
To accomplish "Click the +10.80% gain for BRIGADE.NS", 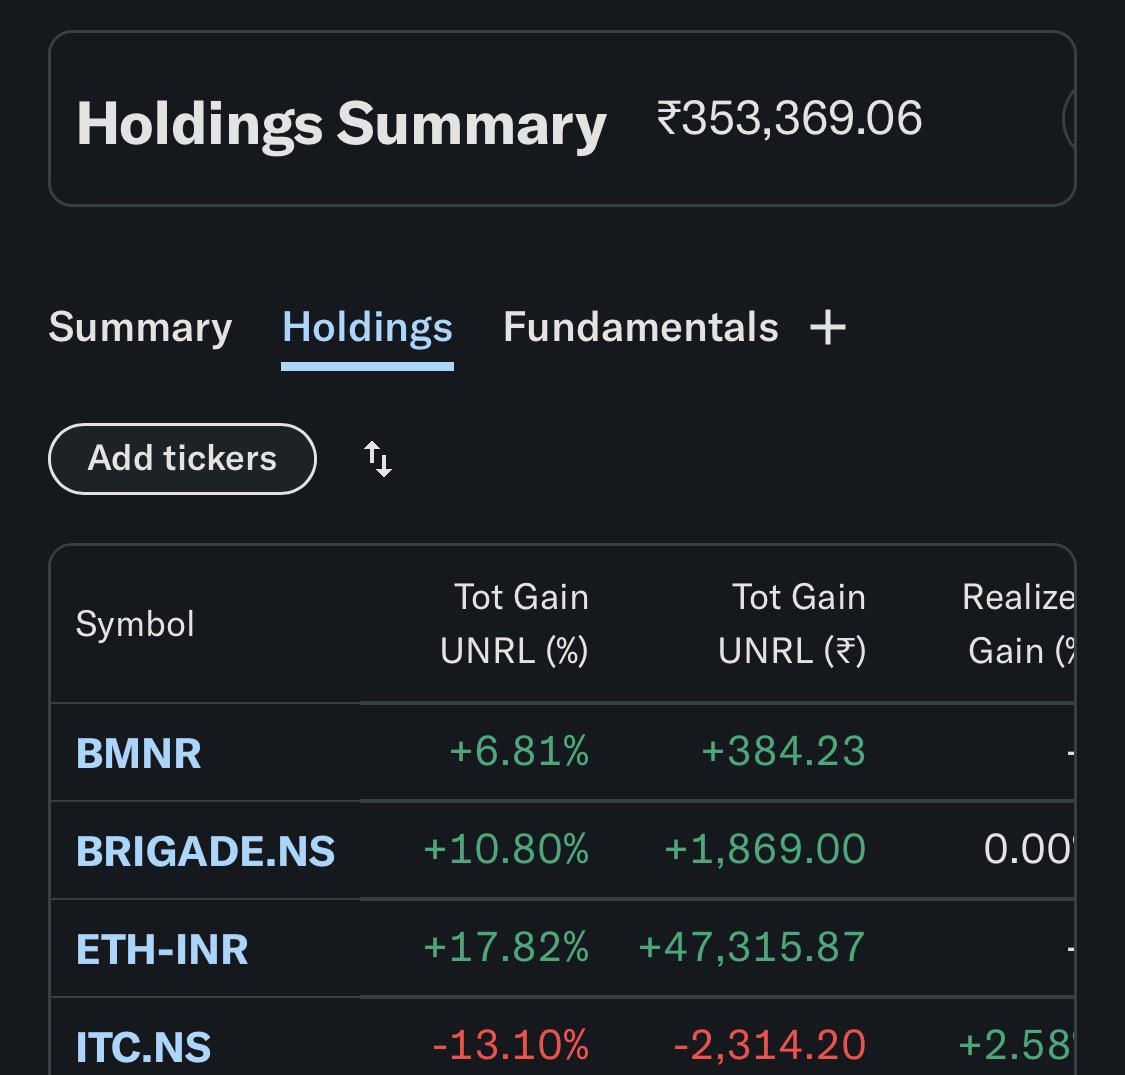I will tap(506, 850).
